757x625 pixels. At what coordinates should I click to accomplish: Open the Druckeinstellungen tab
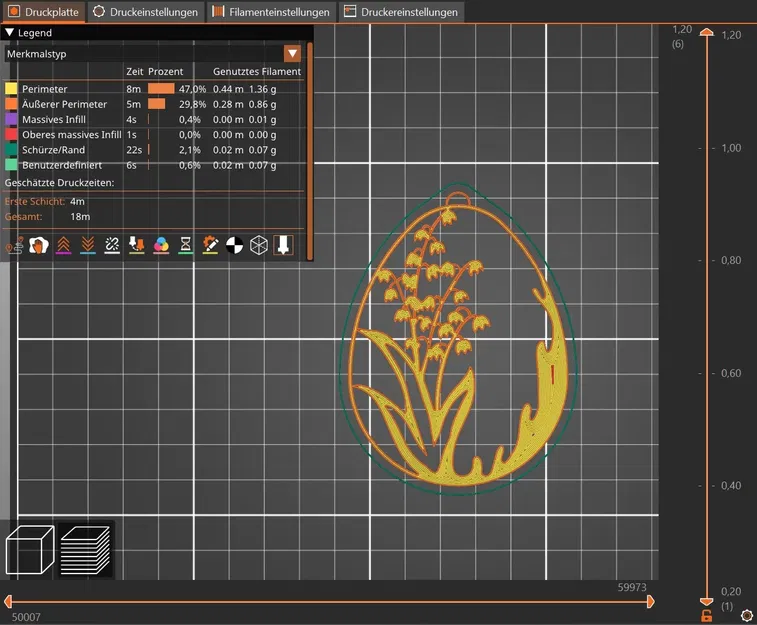(x=145, y=12)
